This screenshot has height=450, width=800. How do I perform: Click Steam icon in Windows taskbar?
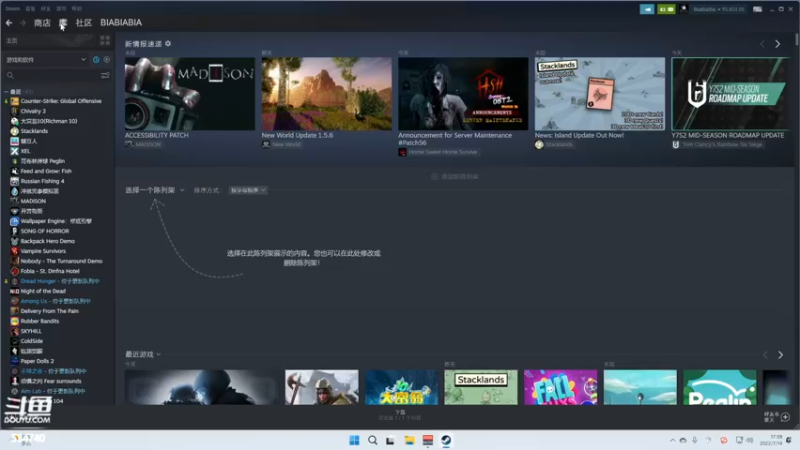point(446,440)
